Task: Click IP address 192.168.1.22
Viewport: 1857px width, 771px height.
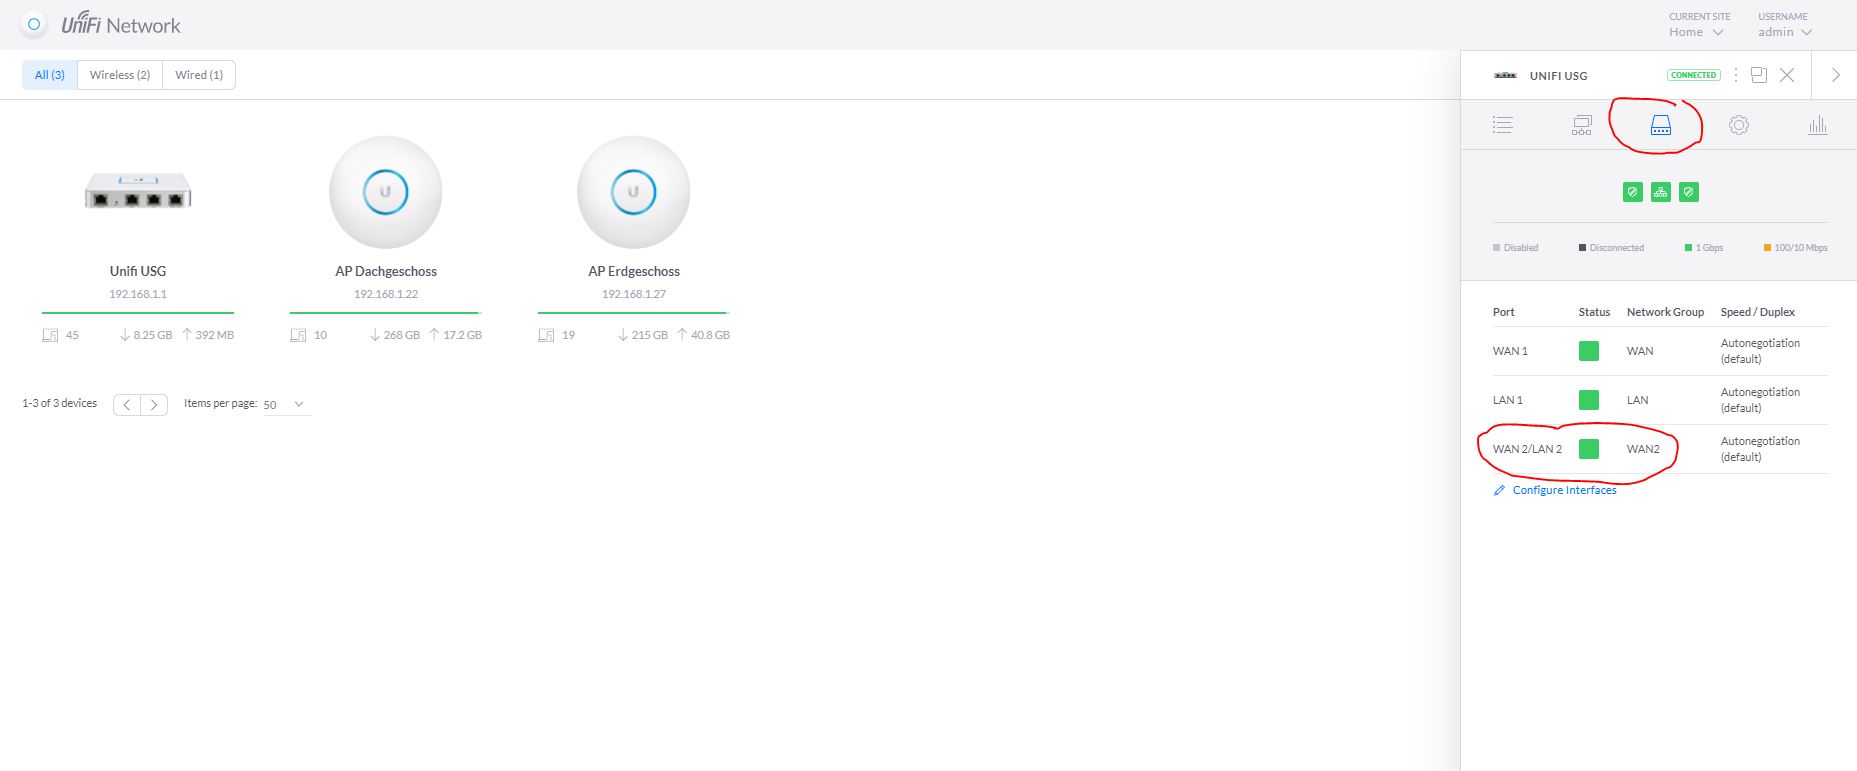Action: click(386, 294)
